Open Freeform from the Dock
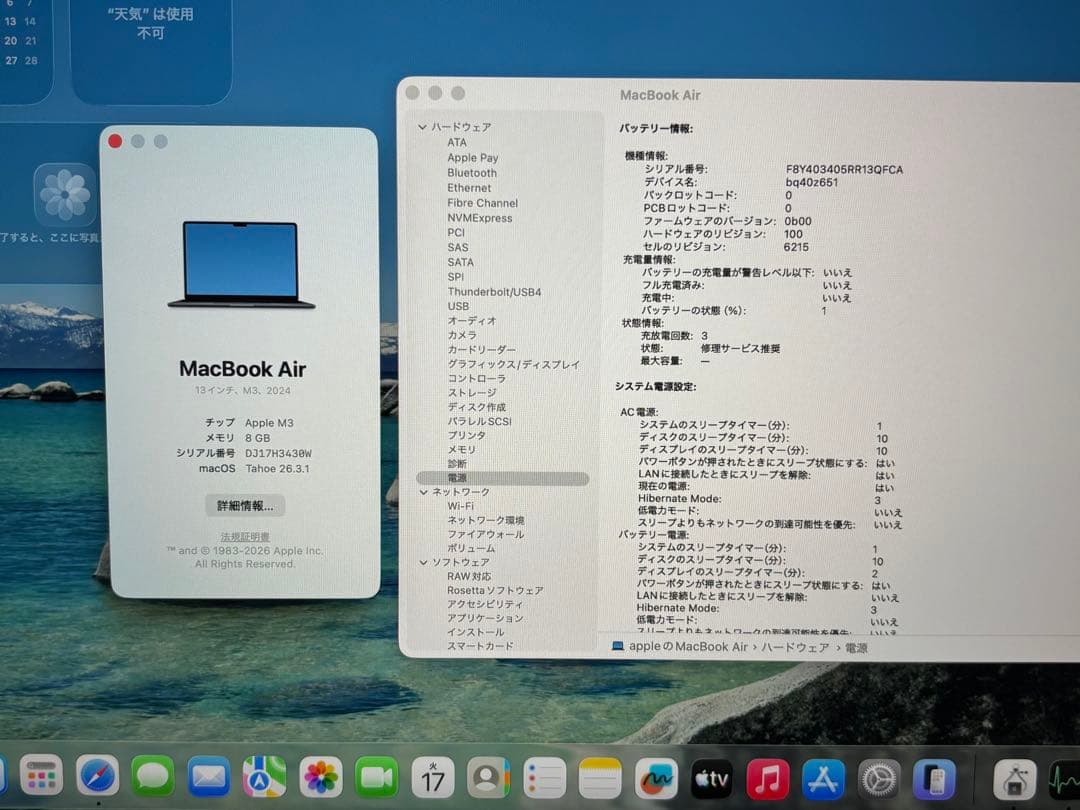The height and width of the screenshot is (810, 1080). click(x=656, y=778)
